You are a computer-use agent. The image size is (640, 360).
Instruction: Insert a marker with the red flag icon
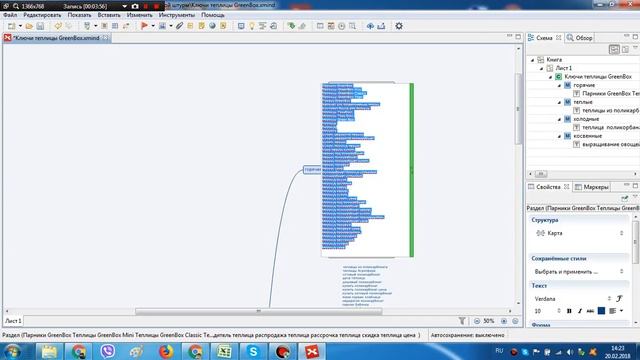[x=144, y=26]
